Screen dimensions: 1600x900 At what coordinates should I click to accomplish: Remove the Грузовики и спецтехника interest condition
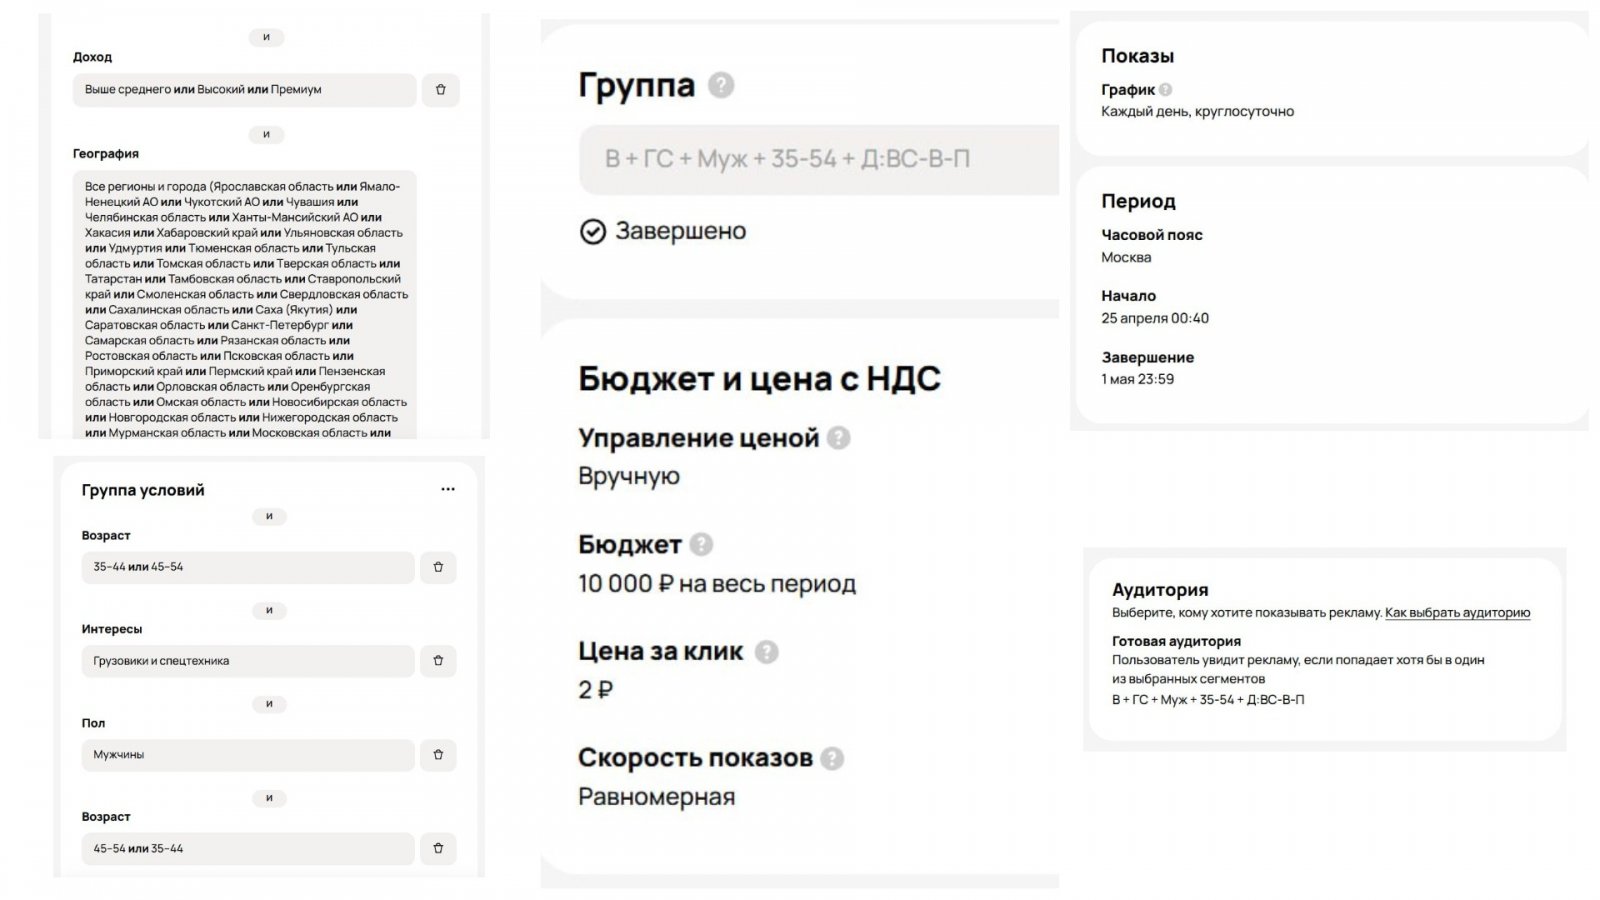[x=438, y=661]
